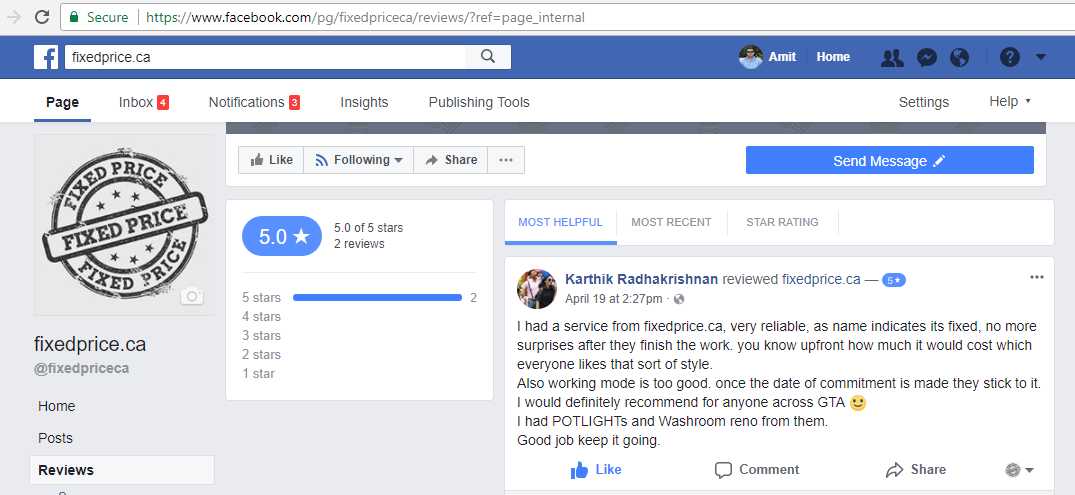Viewport: 1075px width, 495px height.
Task: Open the account dropdown arrow in top bar
Action: [1040, 58]
